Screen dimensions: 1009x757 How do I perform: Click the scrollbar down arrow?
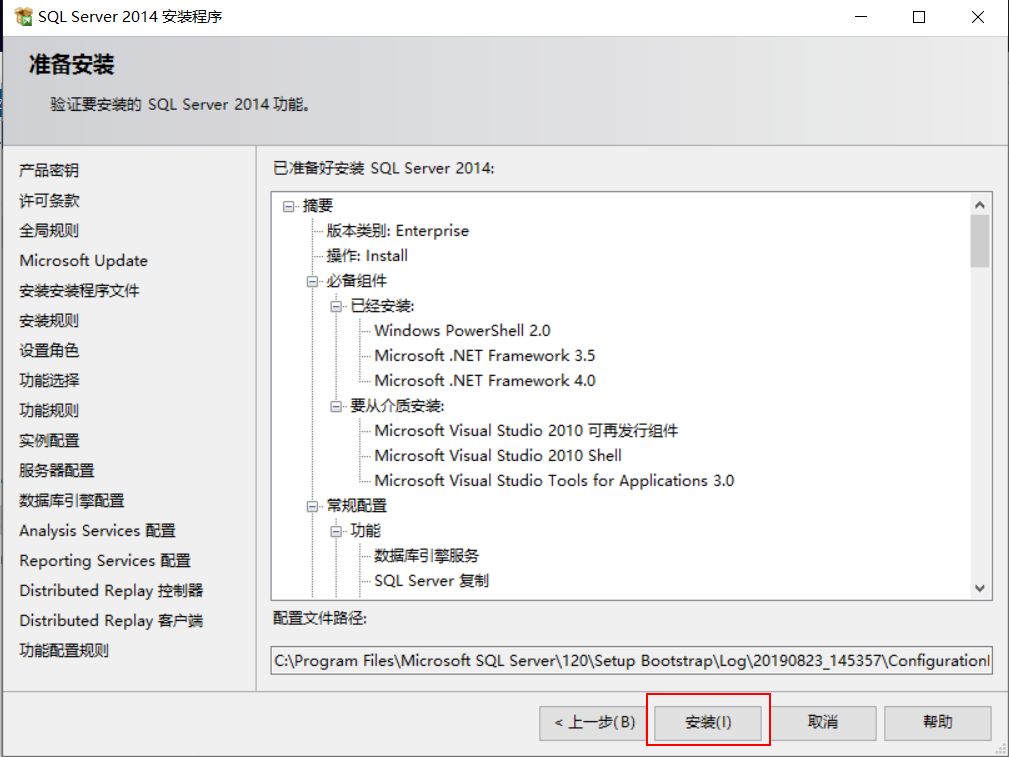(x=981, y=588)
